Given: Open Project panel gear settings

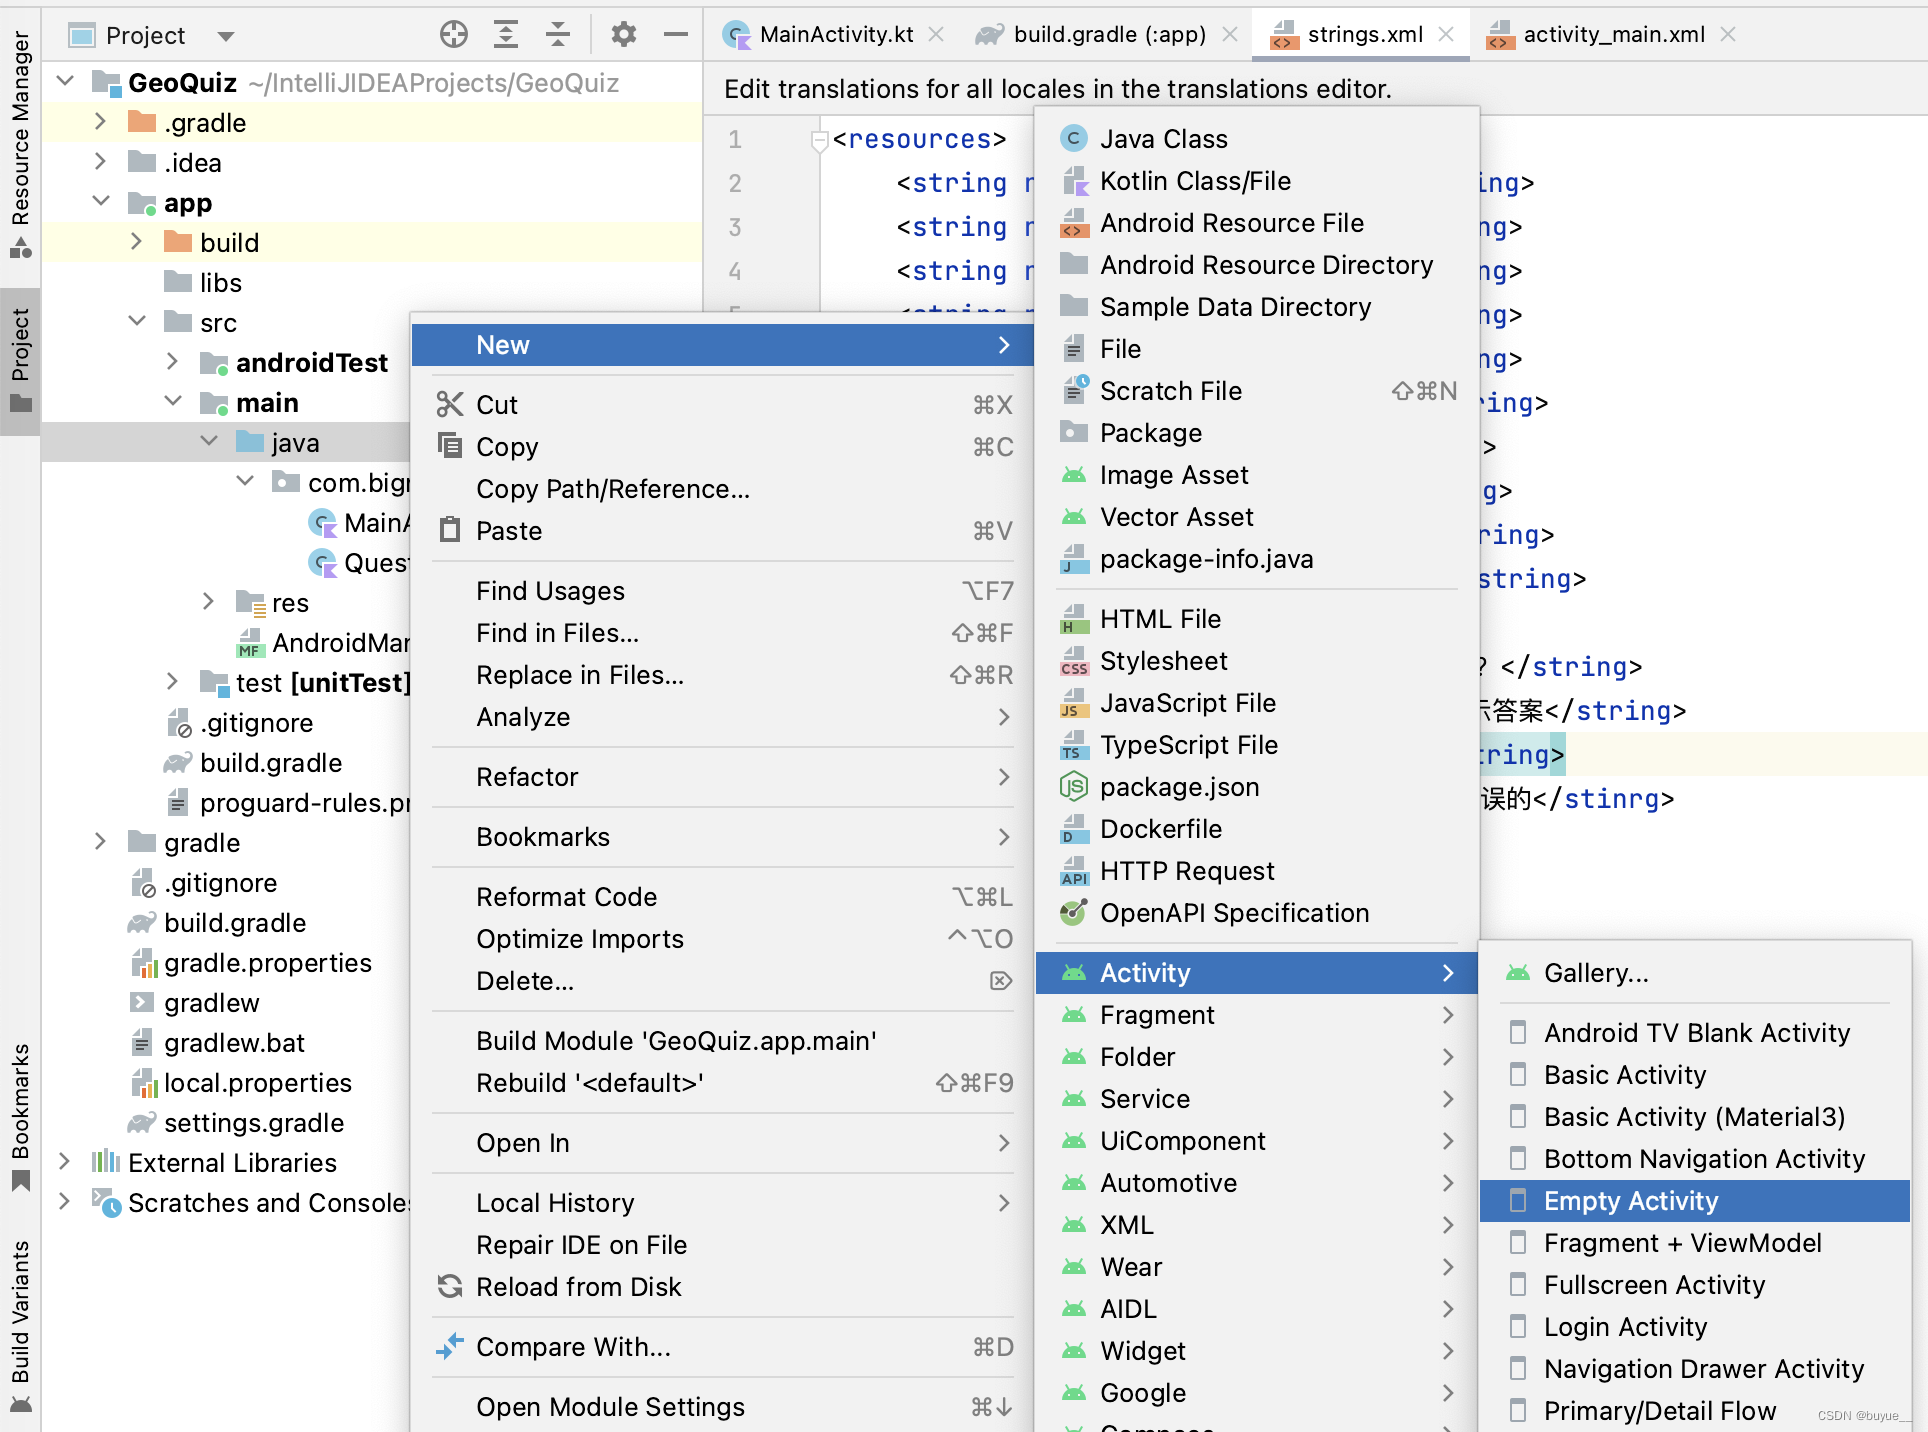Looking at the screenshot, I should click(x=624, y=35).
